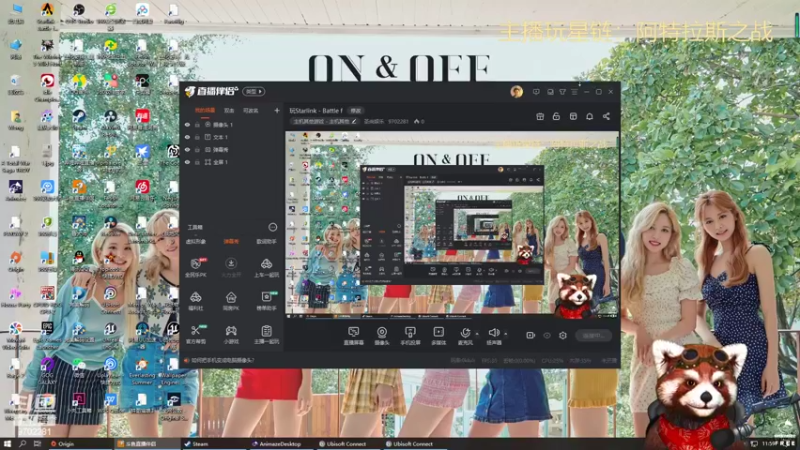Switch to the right-most toolbox tab

[266, 241]
